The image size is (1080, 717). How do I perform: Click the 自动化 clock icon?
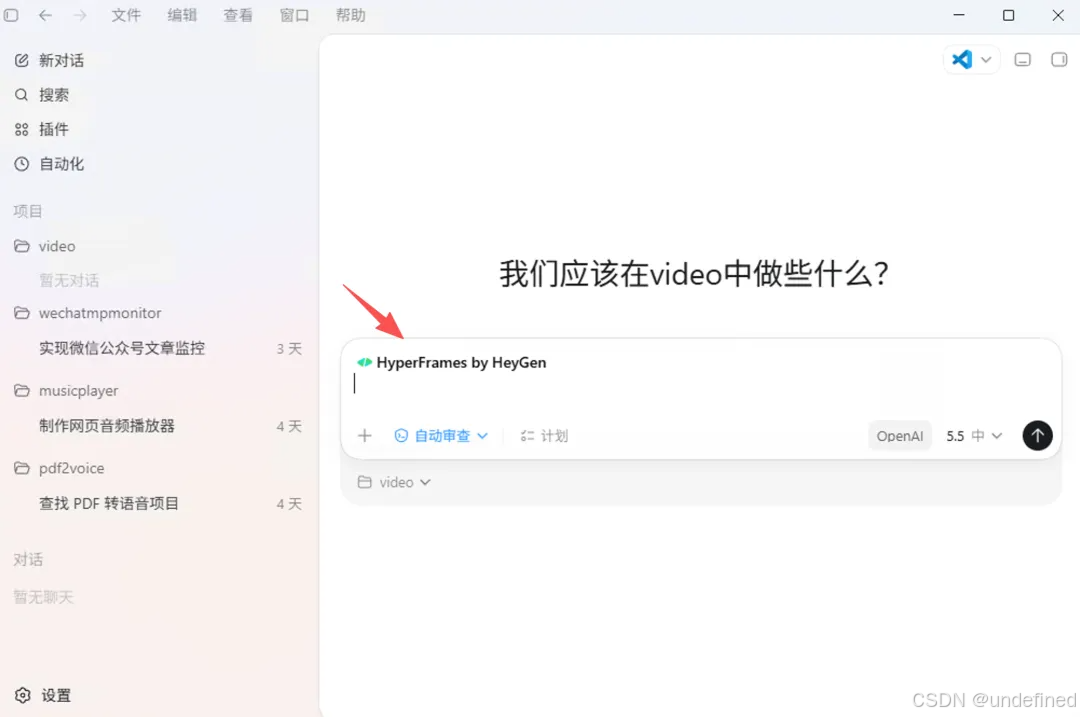pos(22,164)
